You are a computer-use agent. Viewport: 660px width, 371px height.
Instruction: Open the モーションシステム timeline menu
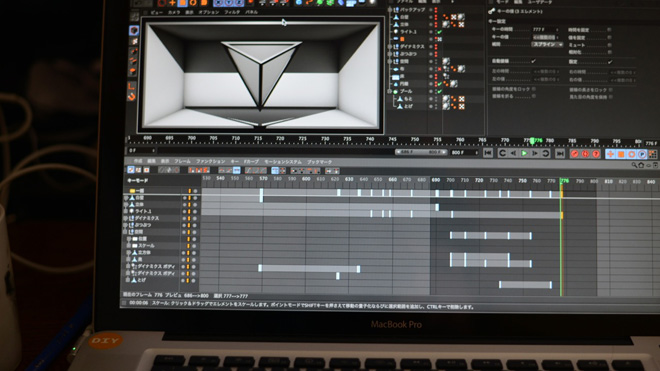click(282, 162)
